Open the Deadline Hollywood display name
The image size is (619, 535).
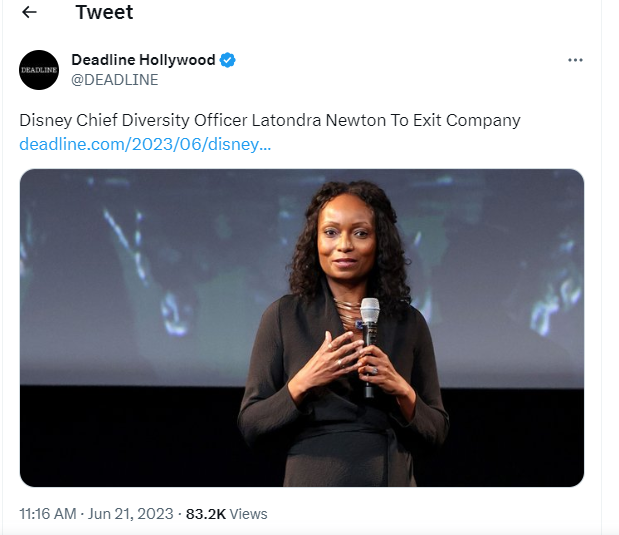point(143,60)
